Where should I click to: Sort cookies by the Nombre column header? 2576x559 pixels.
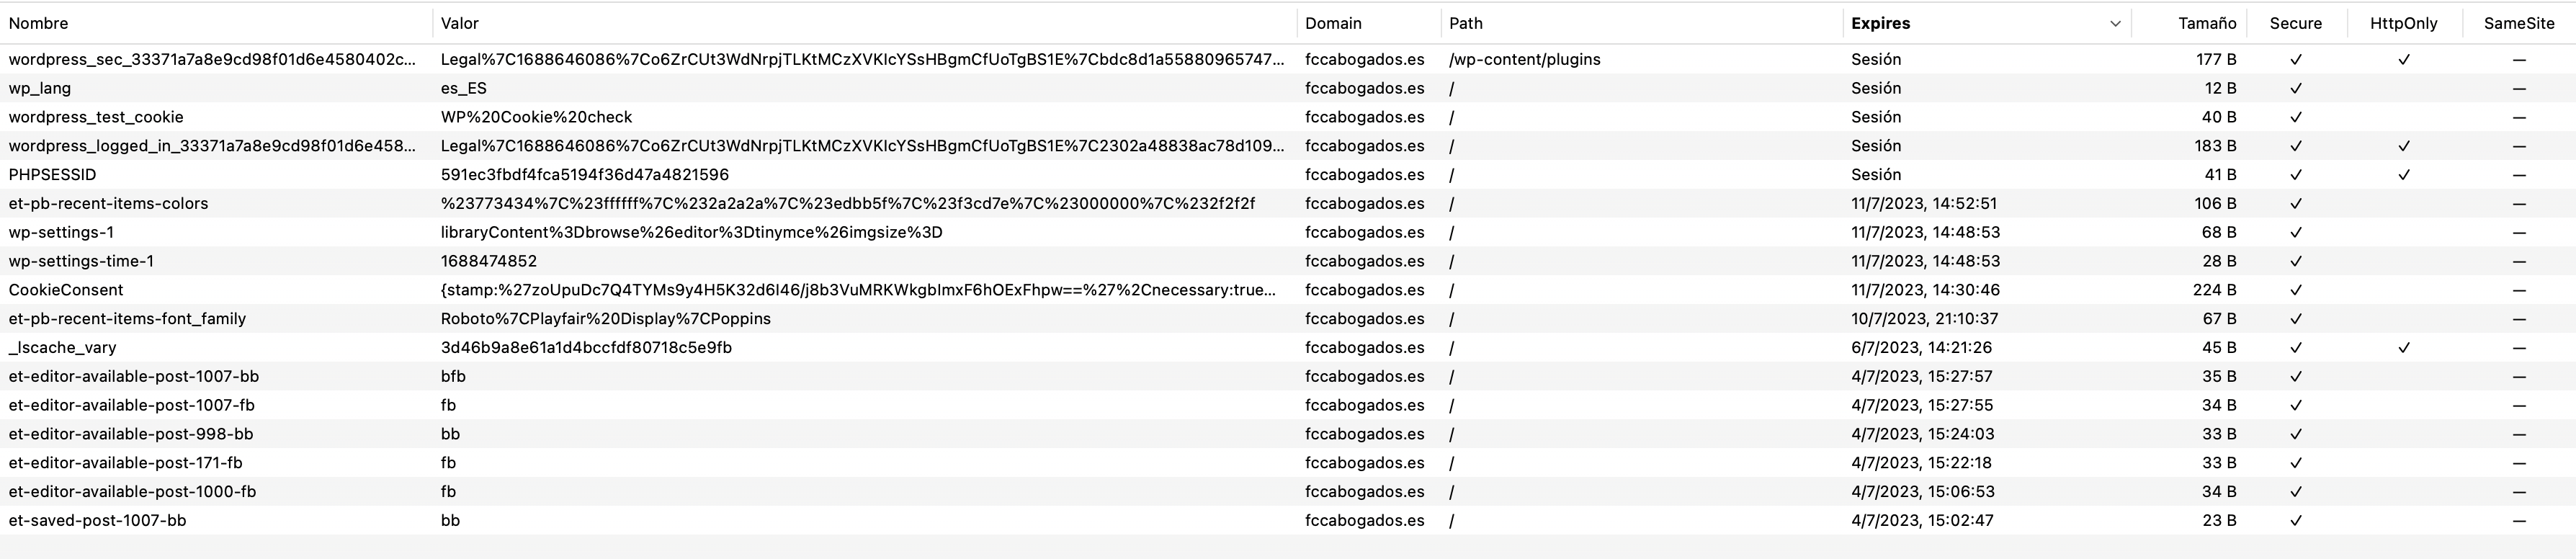tap(39, 23)
